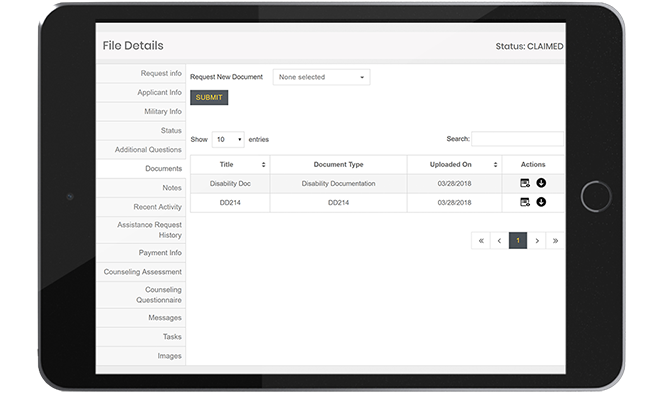664x394 pixels.
Task: Click the Disability Documentation type cell
Action: [x=338, y=183]
